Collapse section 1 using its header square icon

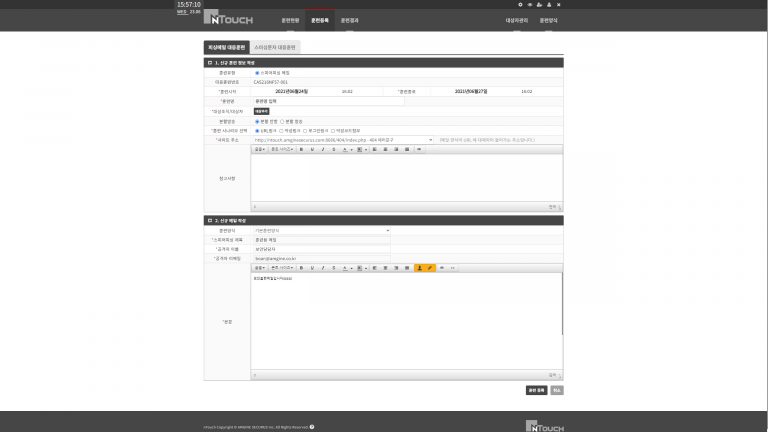(x=210, y=63)
